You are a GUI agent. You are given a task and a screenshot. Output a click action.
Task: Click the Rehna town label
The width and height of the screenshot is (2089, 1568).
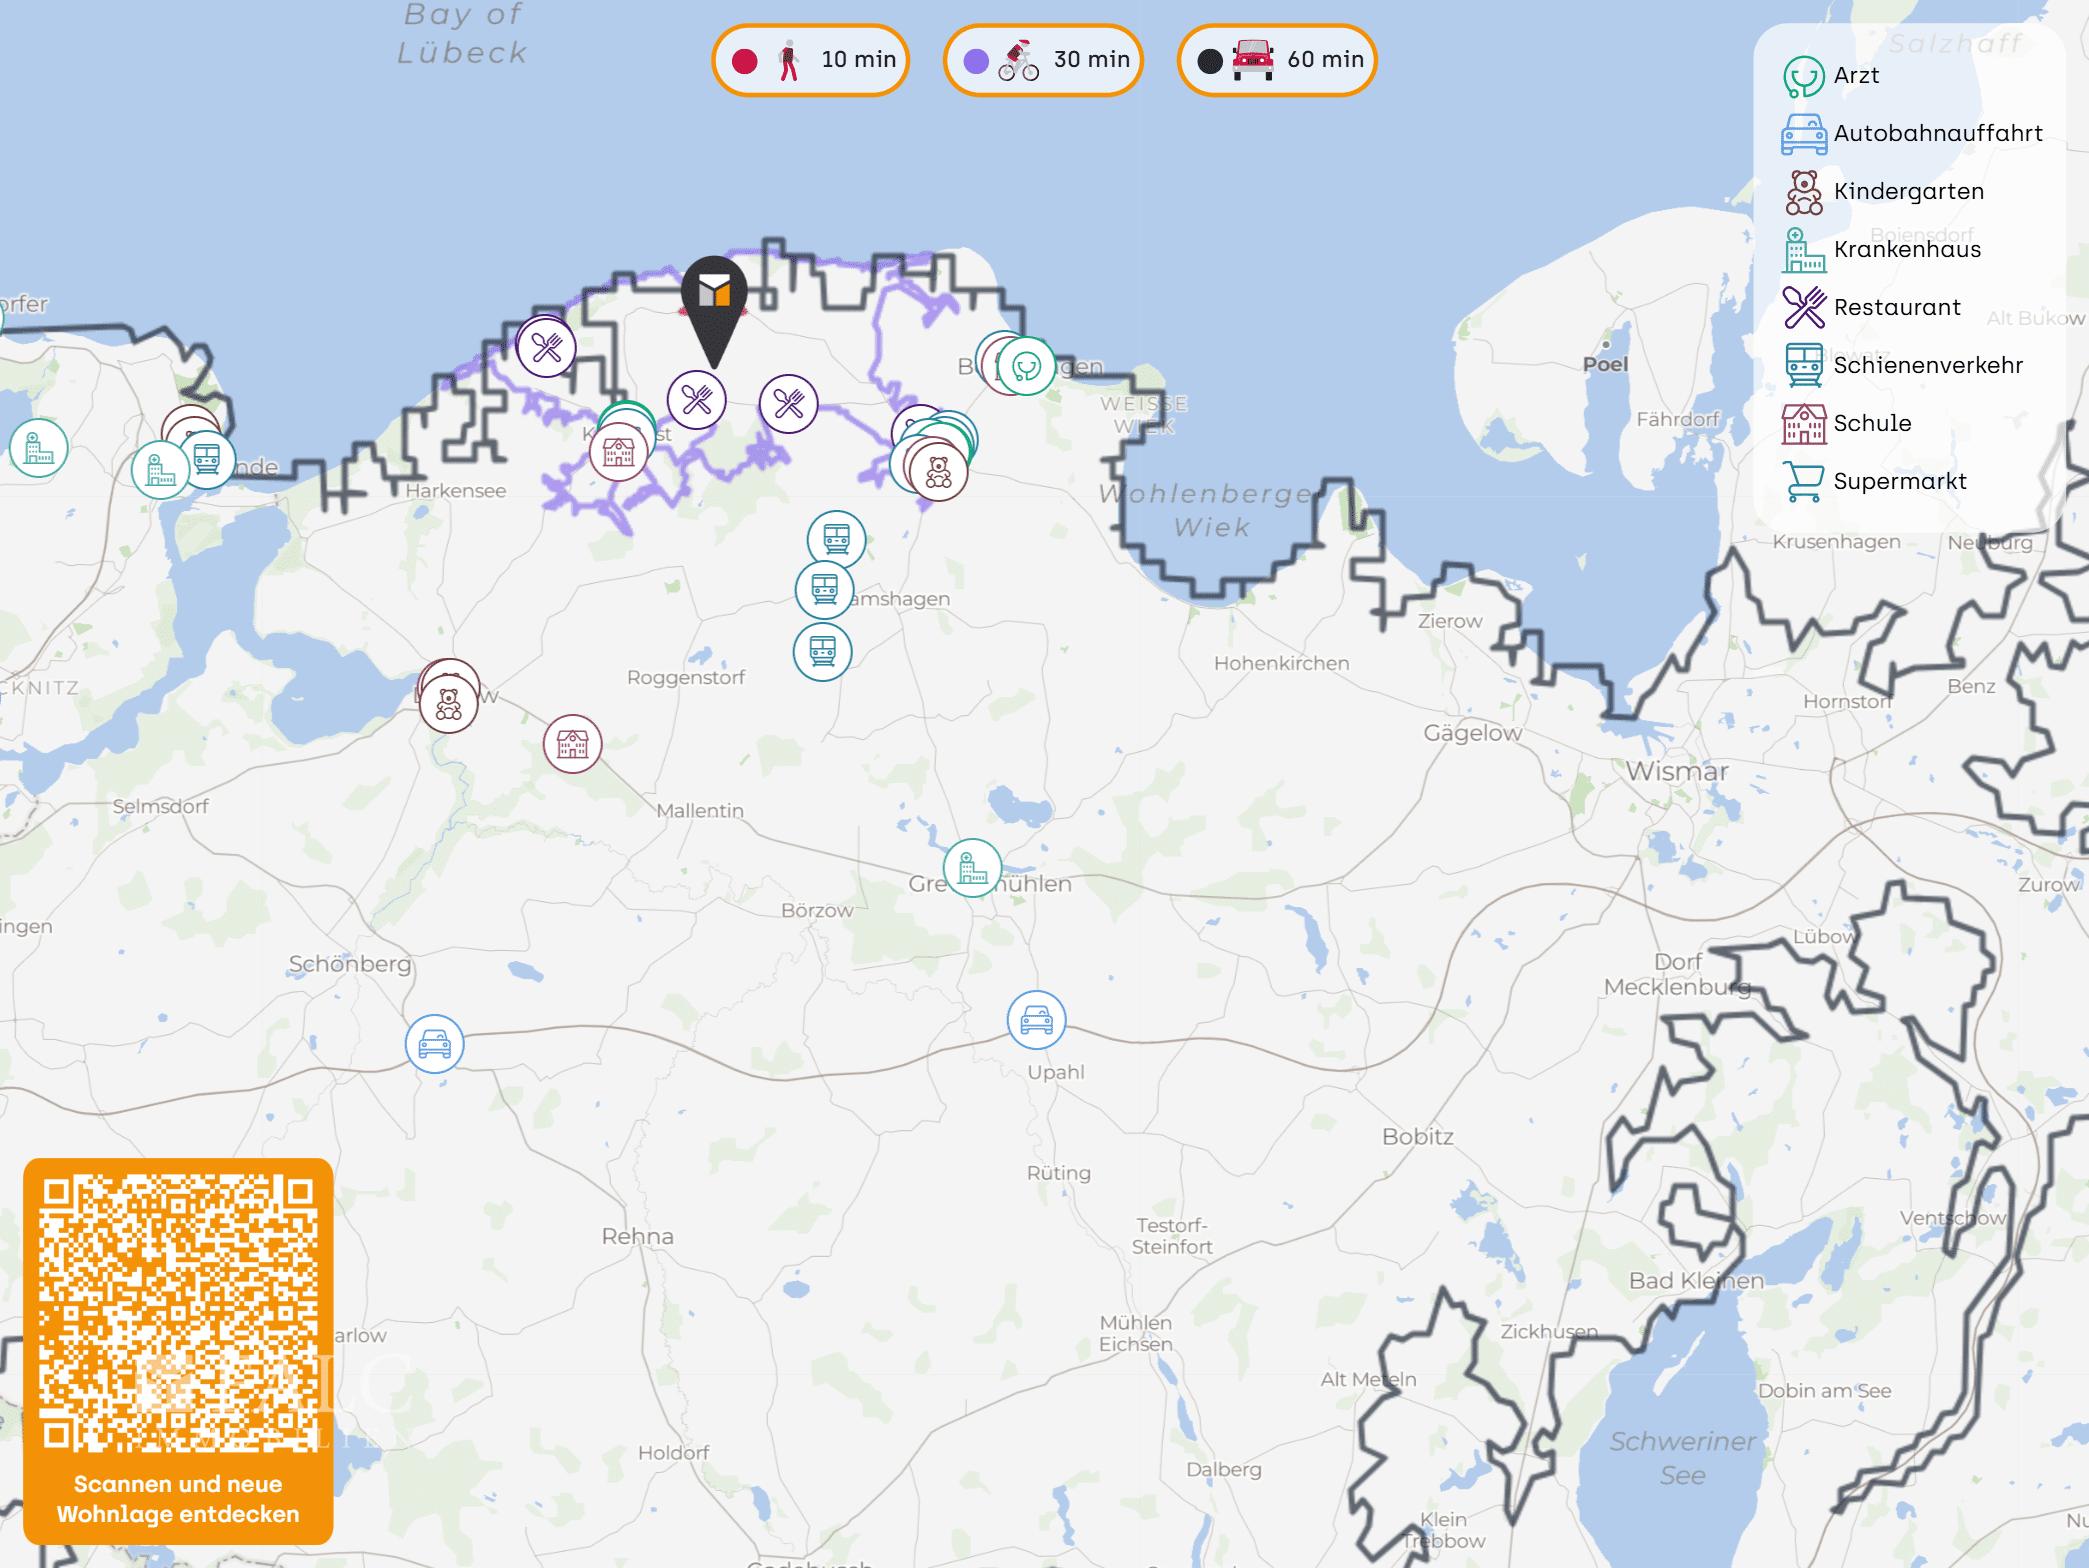pyautogui.click(x=638, y=1236)
